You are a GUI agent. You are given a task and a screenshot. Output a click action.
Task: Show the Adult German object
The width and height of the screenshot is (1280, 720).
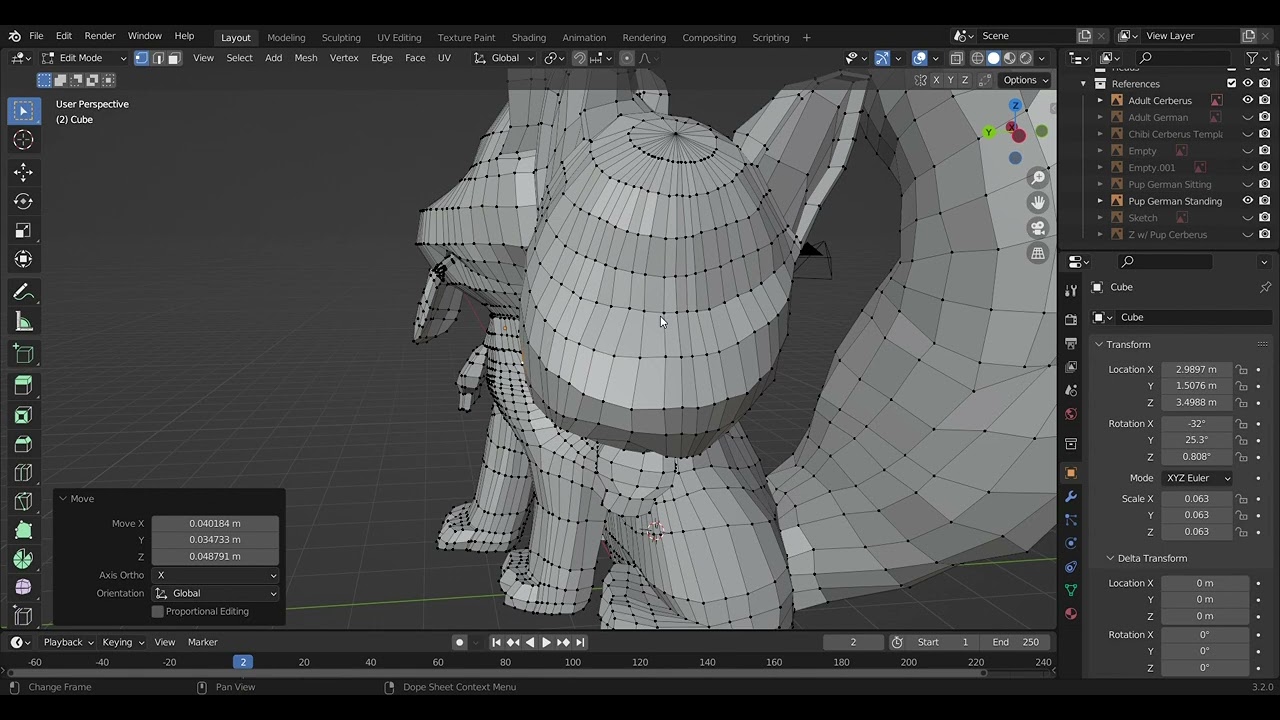click(1247, 117)
